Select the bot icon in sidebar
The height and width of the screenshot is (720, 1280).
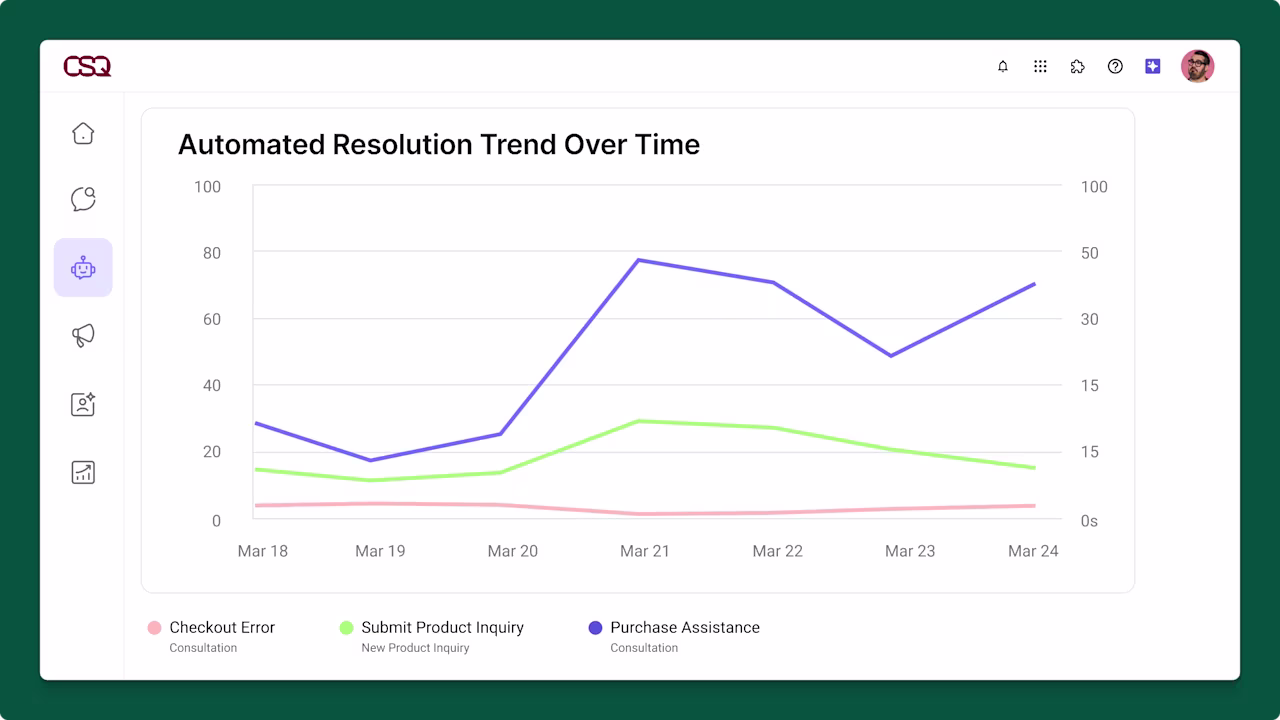click(x=83, y=267)
